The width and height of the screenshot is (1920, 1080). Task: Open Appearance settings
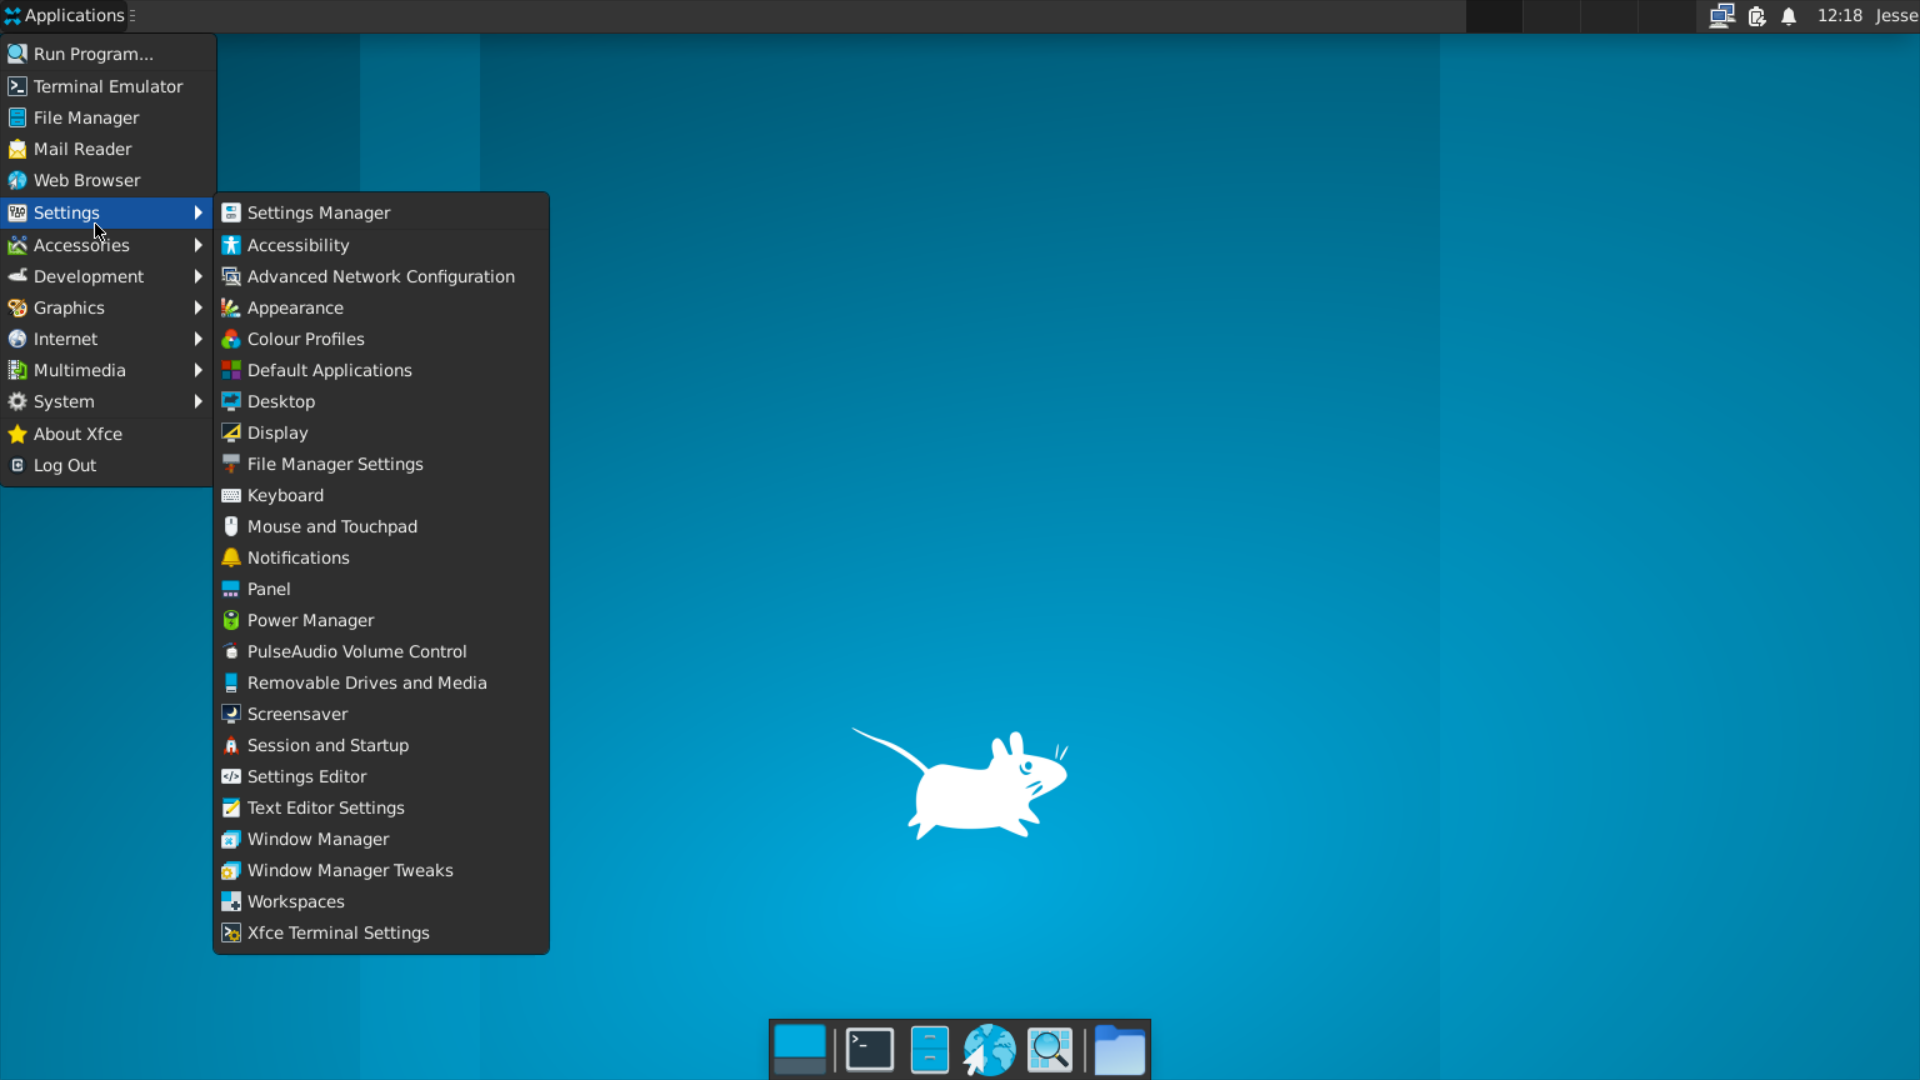pos(381,308)
